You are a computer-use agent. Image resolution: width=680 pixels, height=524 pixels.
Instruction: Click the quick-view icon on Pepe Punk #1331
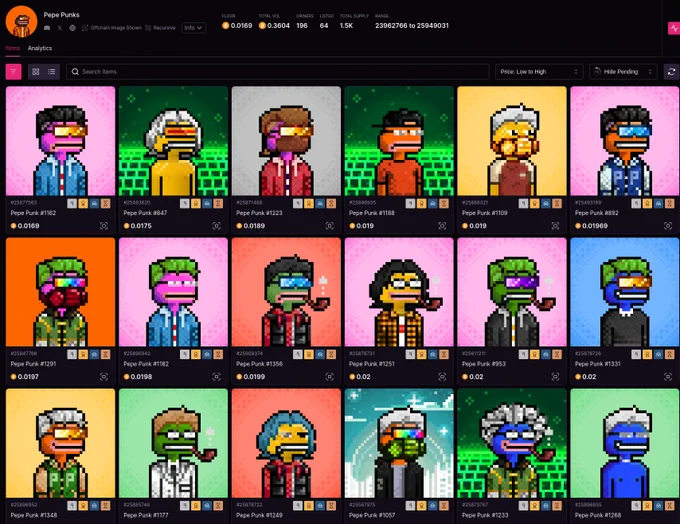668,377
